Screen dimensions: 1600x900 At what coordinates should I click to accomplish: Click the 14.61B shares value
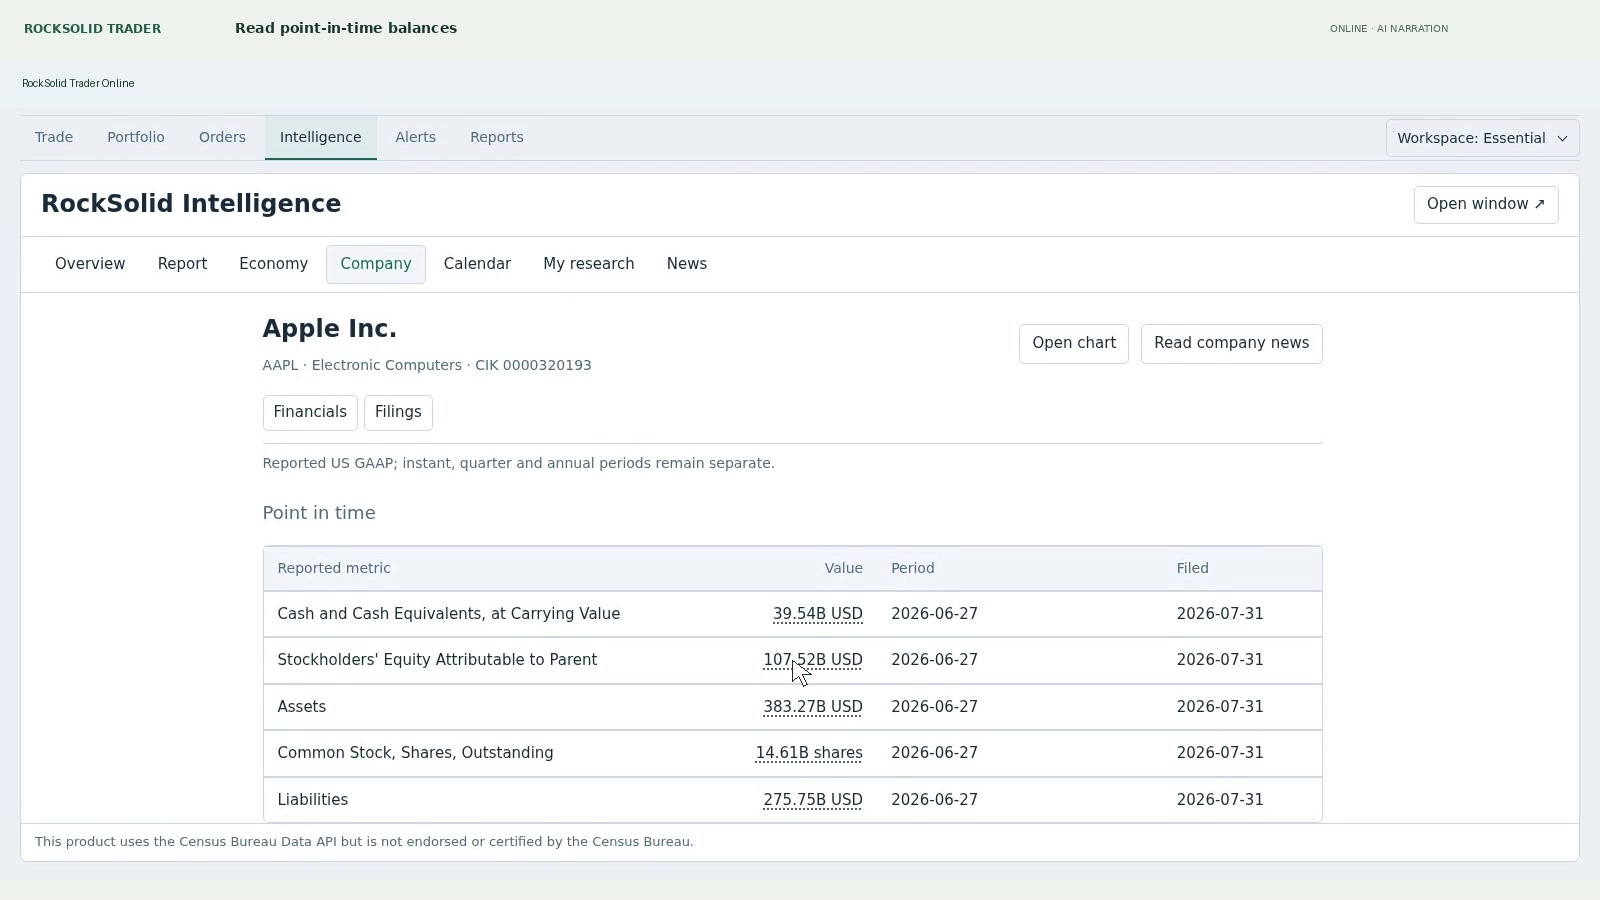(x=809, y=753)
